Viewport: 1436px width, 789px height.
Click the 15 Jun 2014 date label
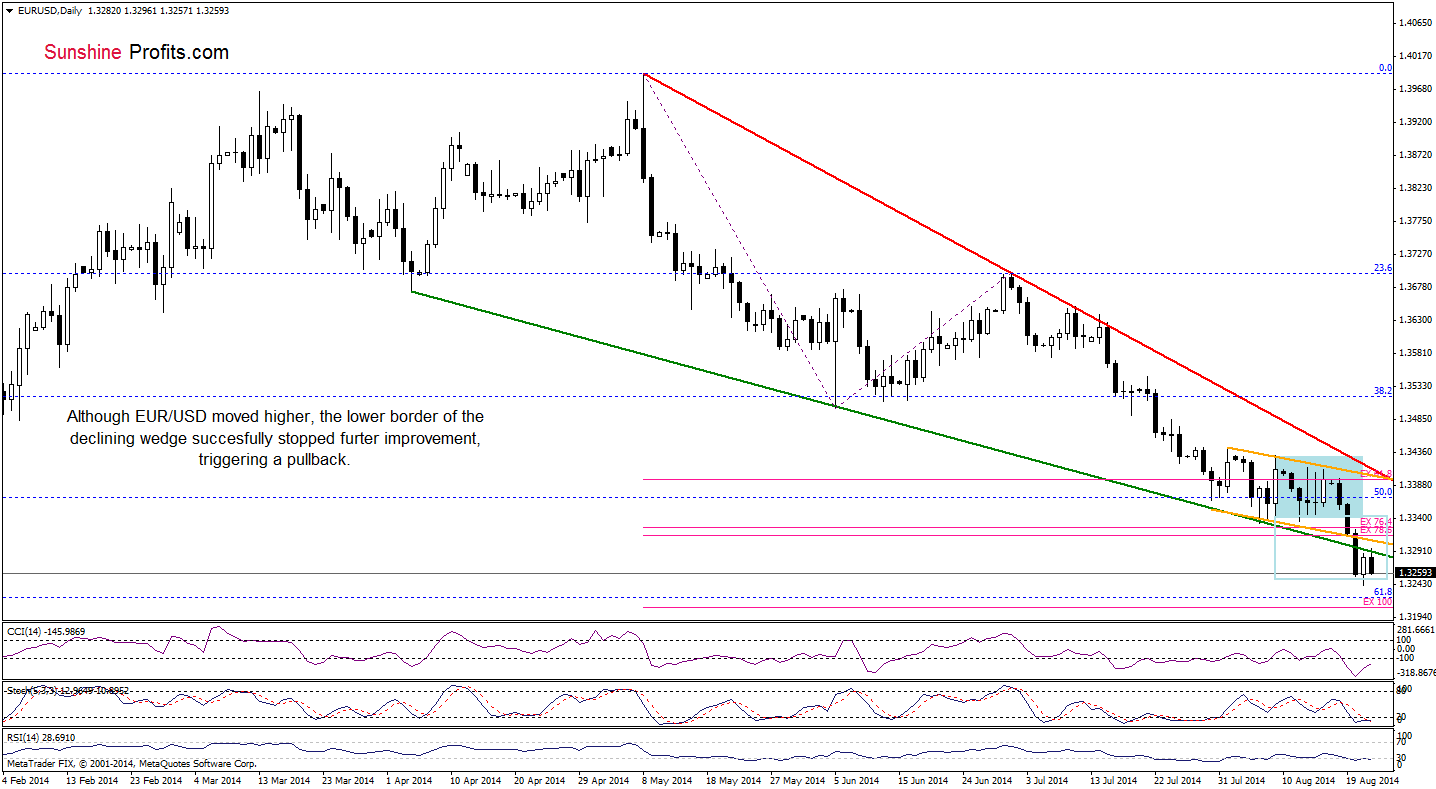coord(923,779)
